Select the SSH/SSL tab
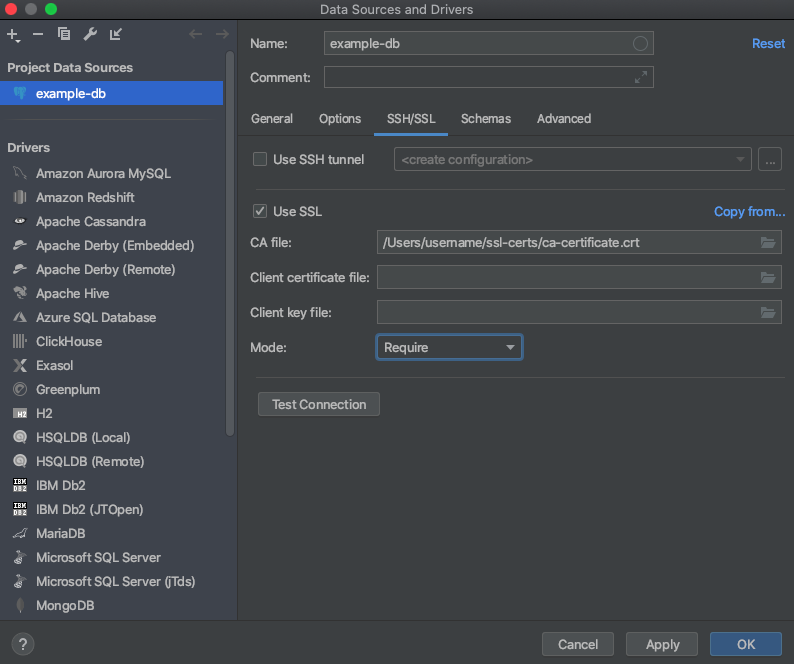The height and width of the screenshot is (664, 794). click(x=411, y=119)
